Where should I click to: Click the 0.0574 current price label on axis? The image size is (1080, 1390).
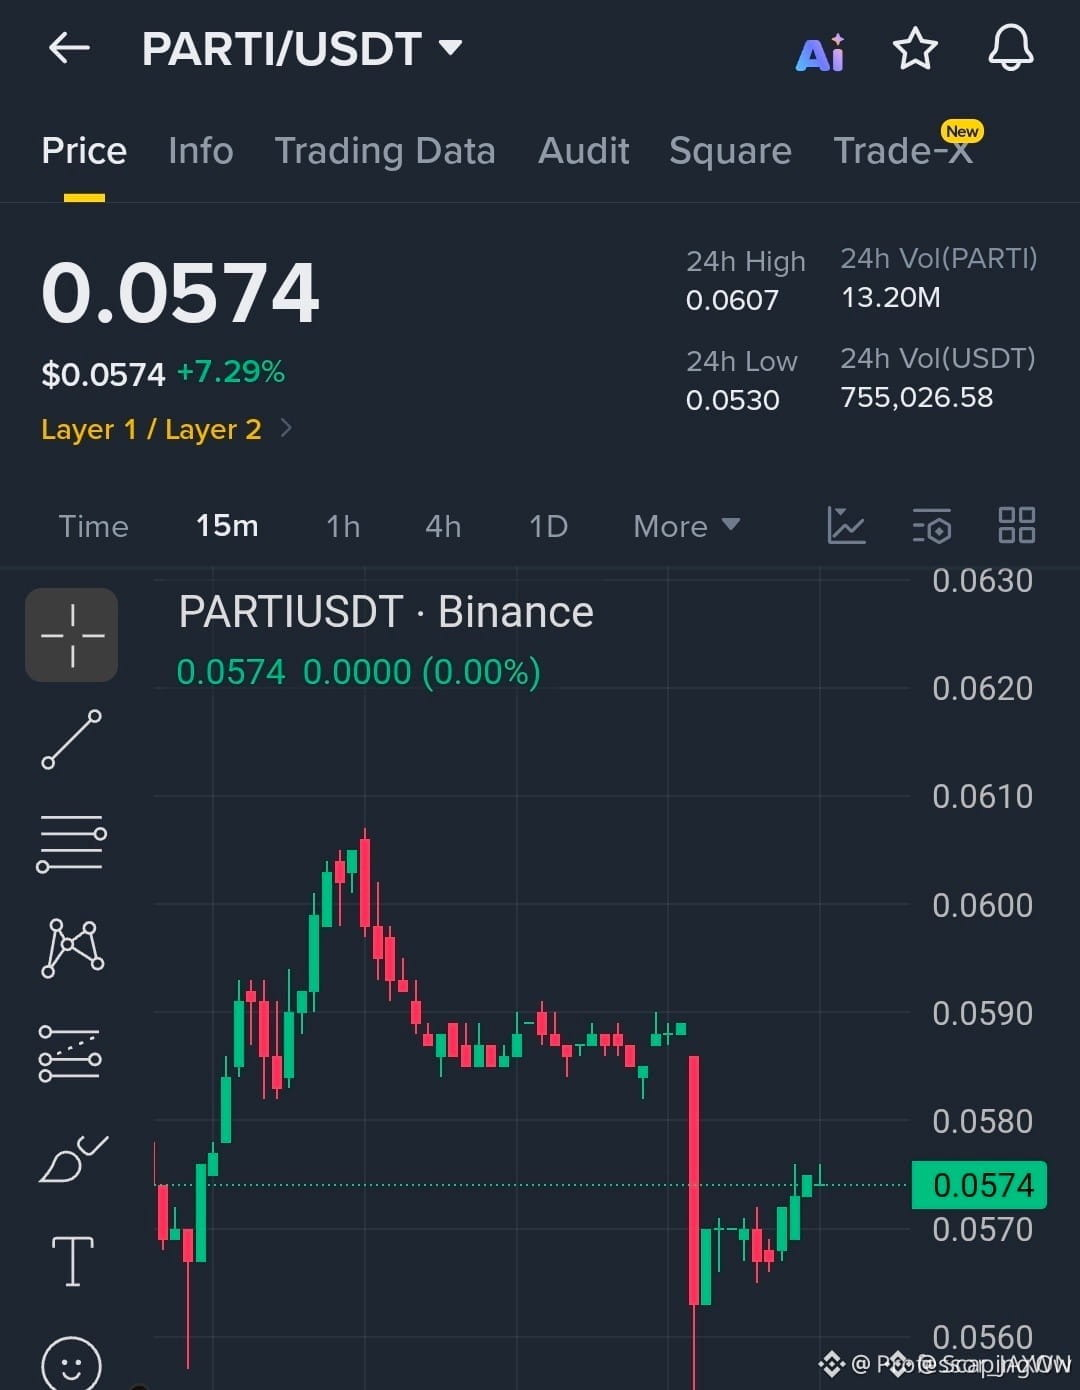point(979,1185)
